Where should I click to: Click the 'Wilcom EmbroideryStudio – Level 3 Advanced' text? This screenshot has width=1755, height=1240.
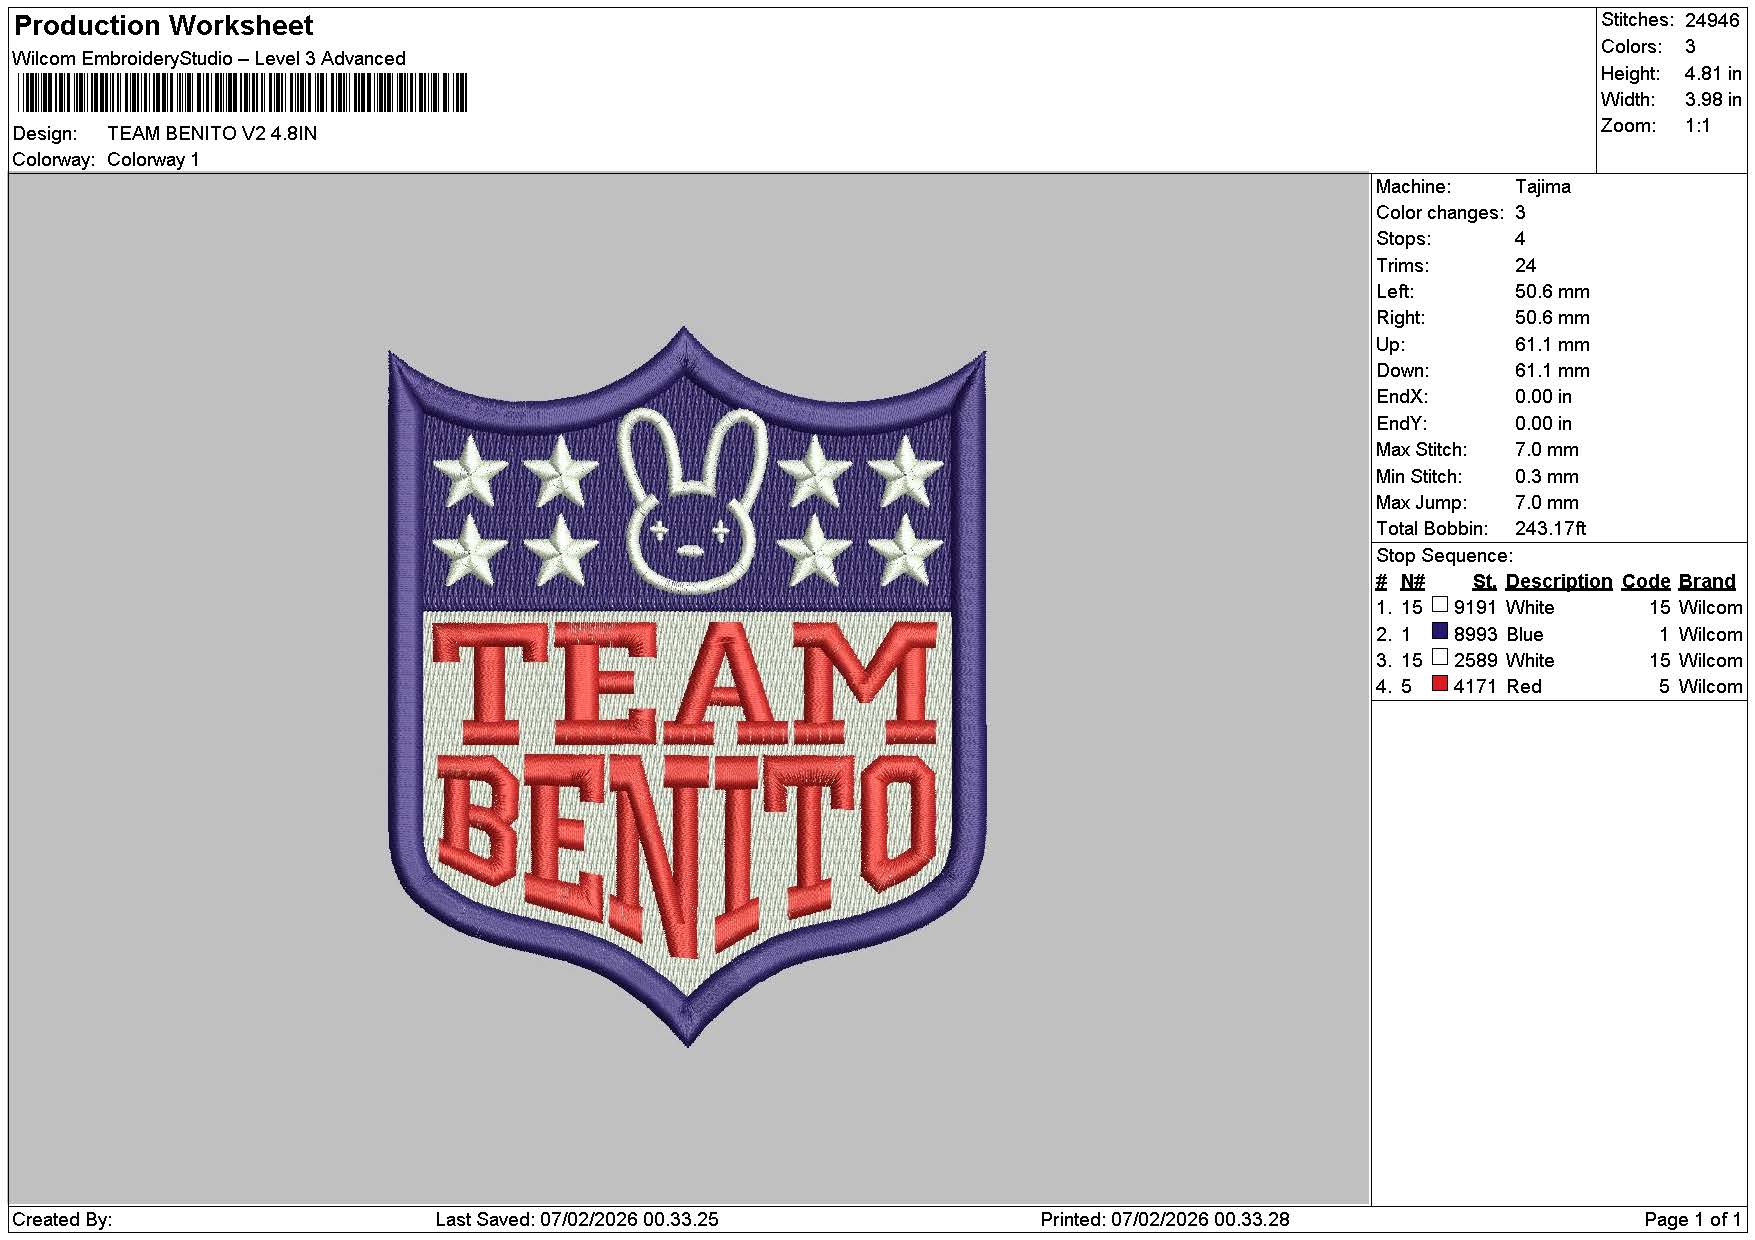[x=209, y=58]
